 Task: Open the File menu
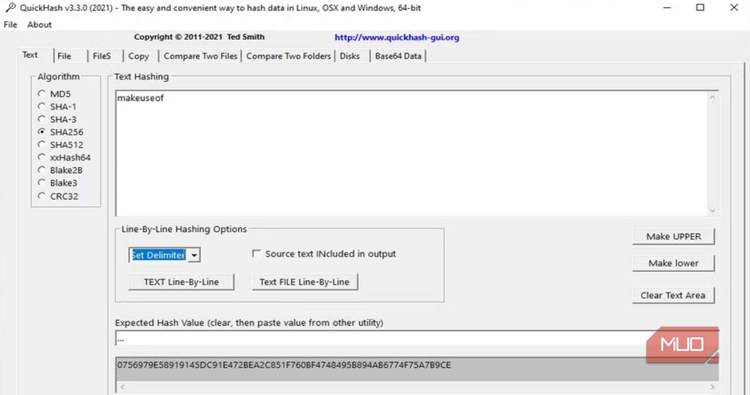click(x=10, y=24)
